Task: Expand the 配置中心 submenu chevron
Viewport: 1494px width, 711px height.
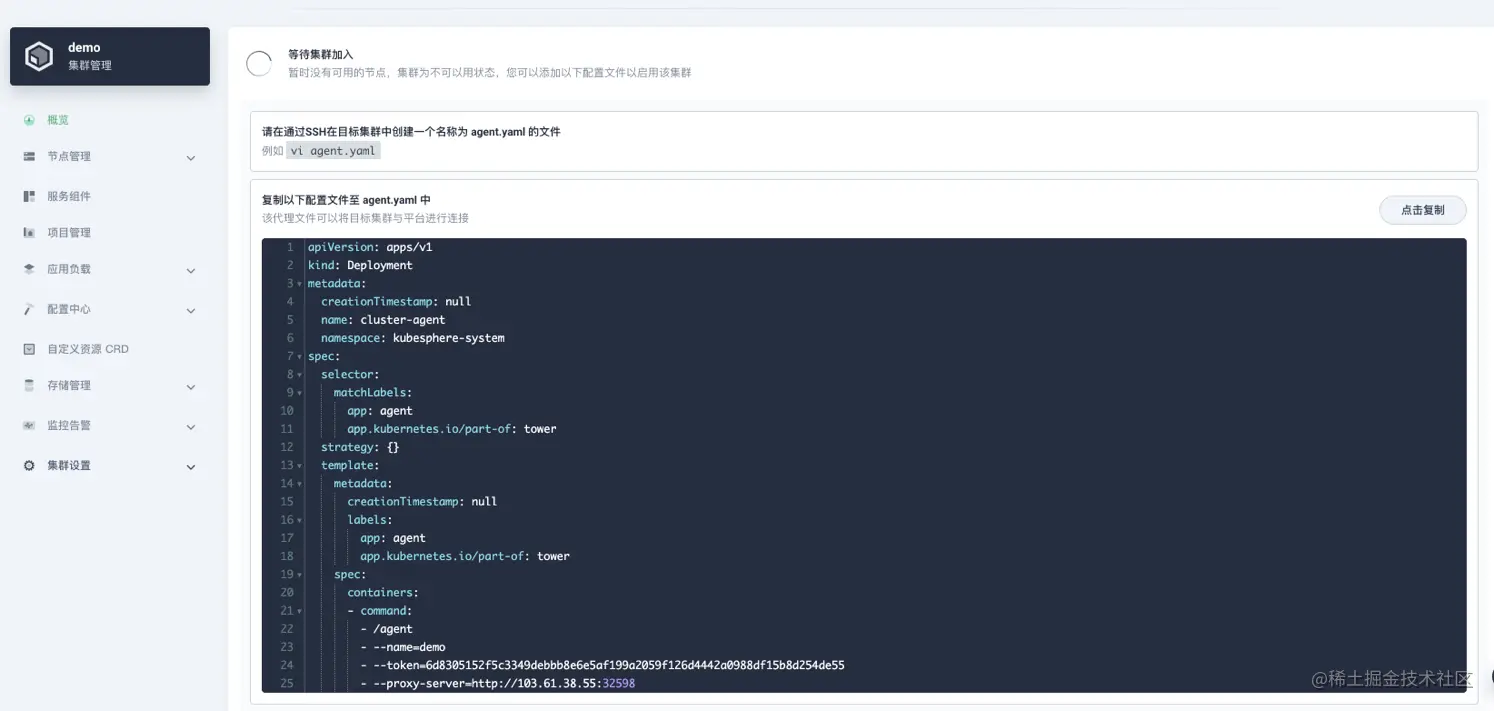Action: coord(191,311)
